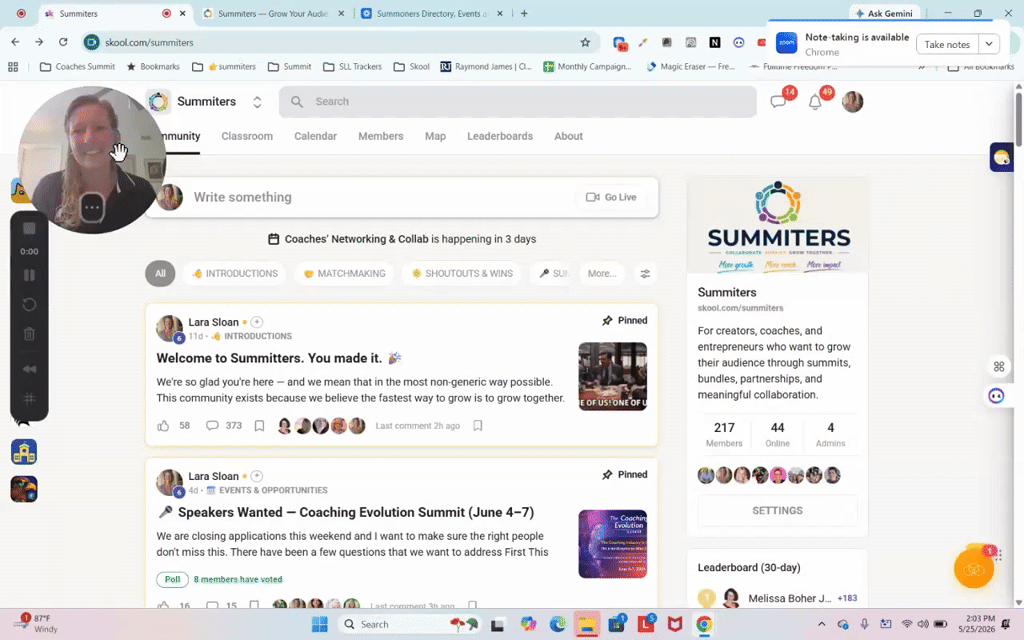Open SLL Trackers bookmarks folder
This screenshot has height=640, width=1024.
[x=353, y=67]
